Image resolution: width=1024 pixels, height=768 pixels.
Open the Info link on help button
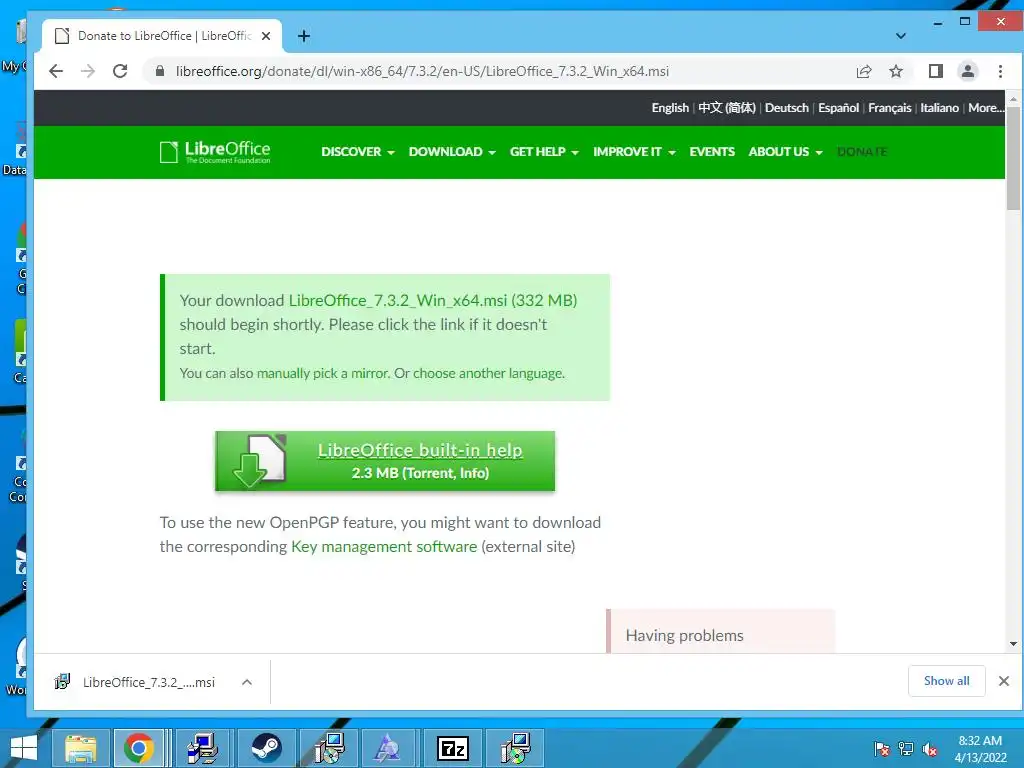(x=472, y=473)
